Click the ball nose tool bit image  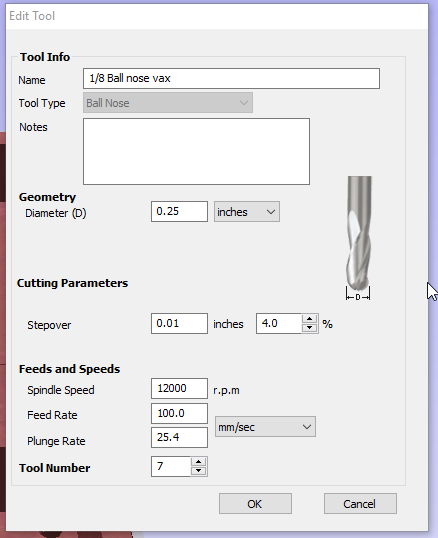[358, 238]
